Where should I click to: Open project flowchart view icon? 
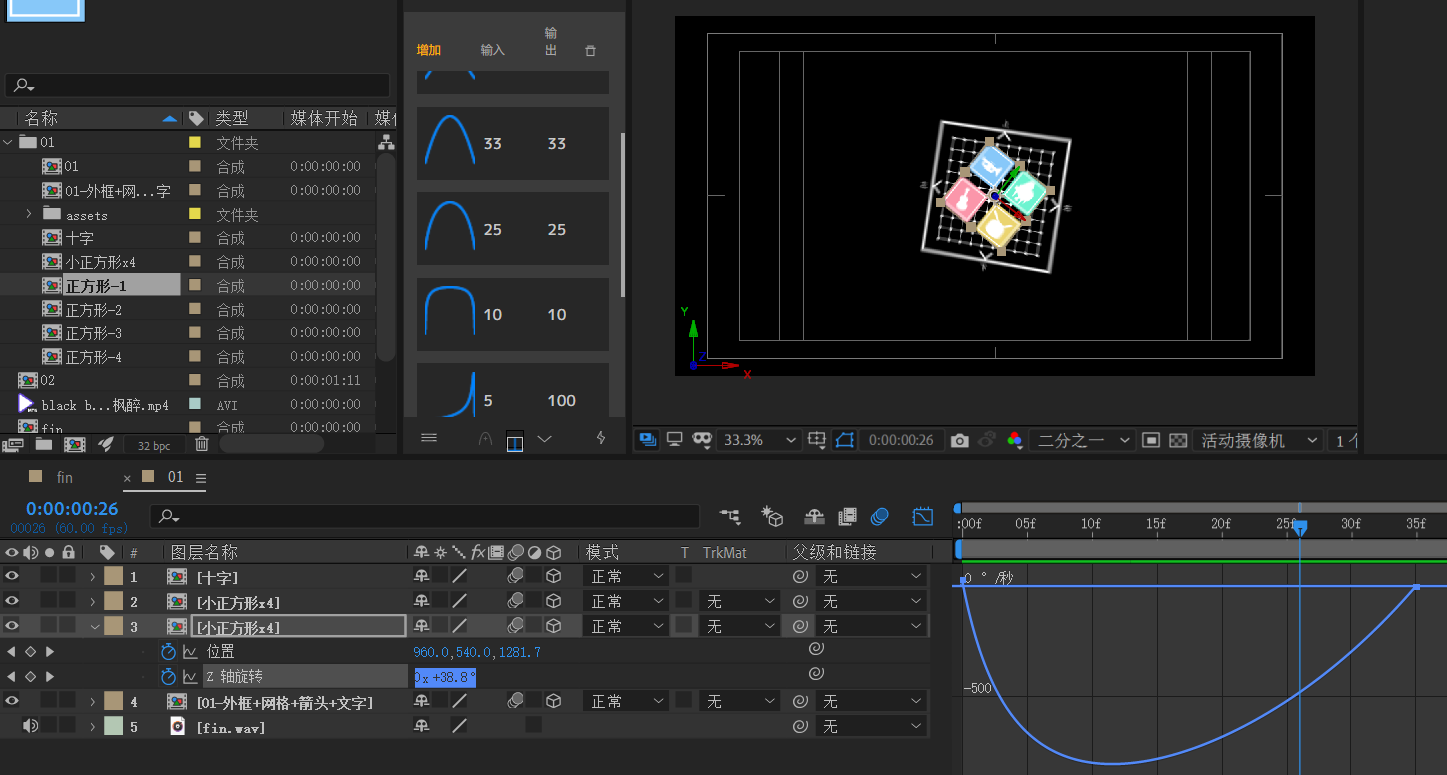tap(386, 143)
